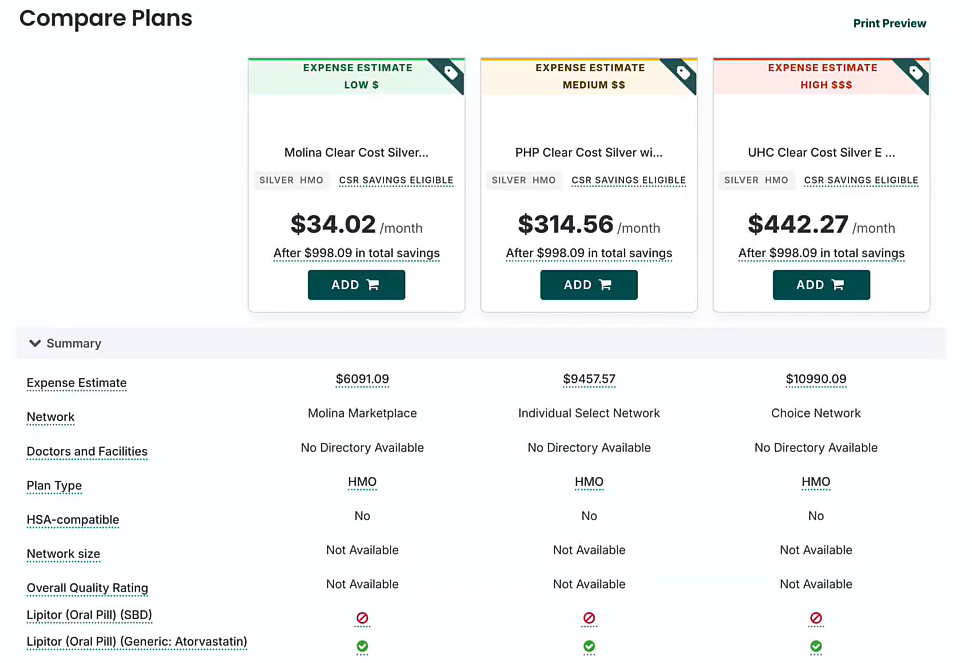The height and width of the screenshot is (663, 972).
Task: Add the UHC Clear Cost Silver plan
Action: click(x=821, y=285)
